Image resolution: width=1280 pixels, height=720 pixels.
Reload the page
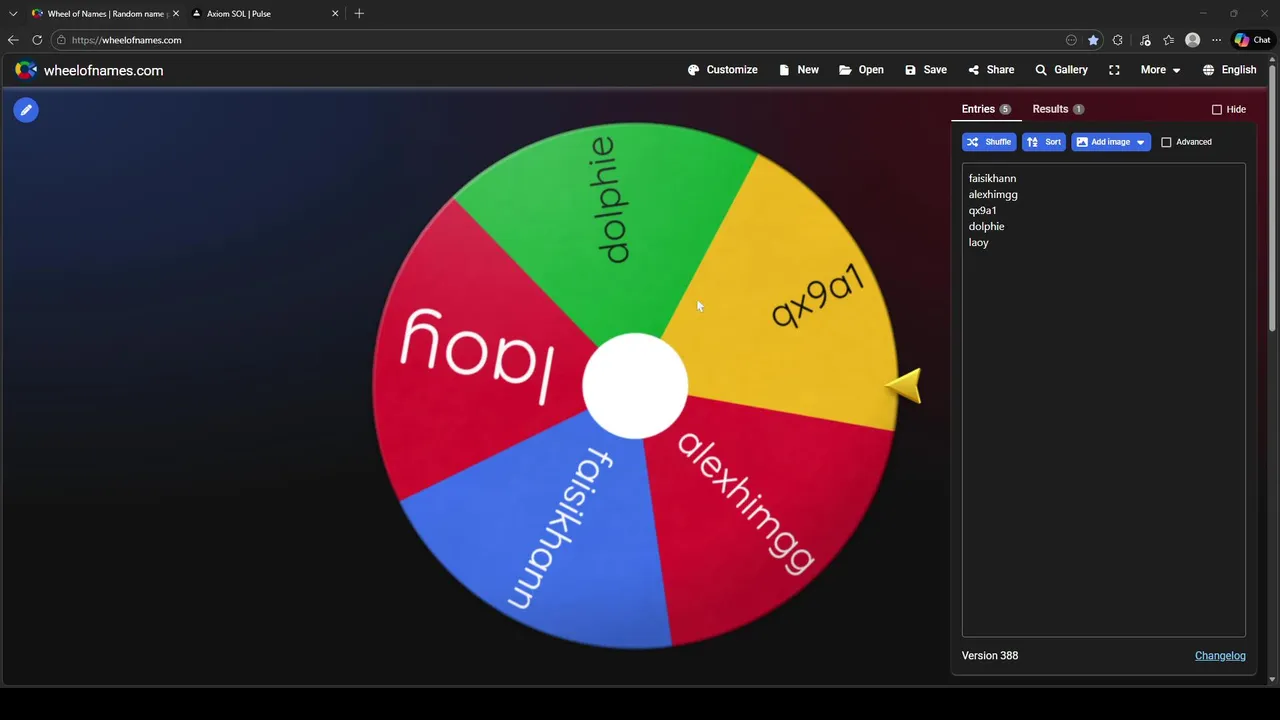click(x=37, y=40)
